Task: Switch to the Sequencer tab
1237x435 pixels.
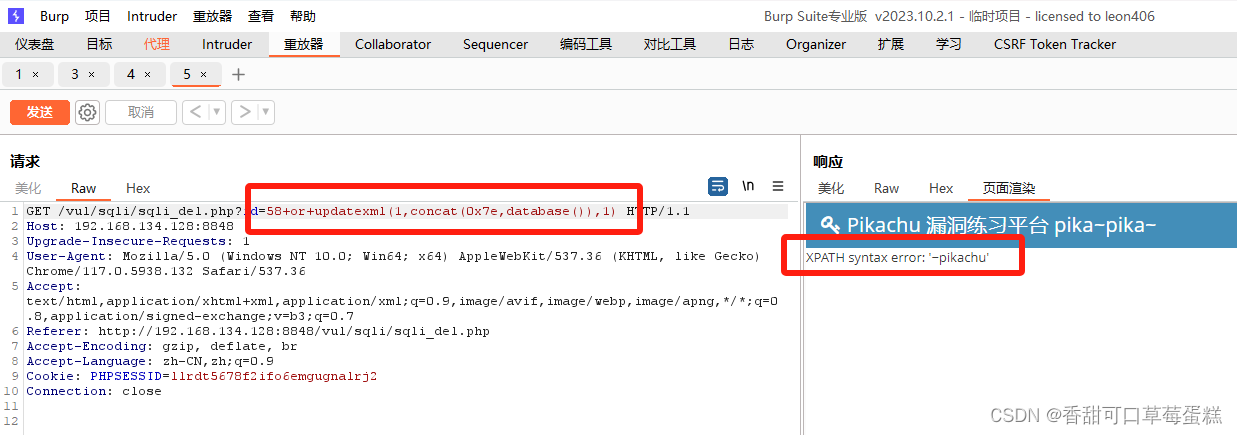Action: click(495, 44)
